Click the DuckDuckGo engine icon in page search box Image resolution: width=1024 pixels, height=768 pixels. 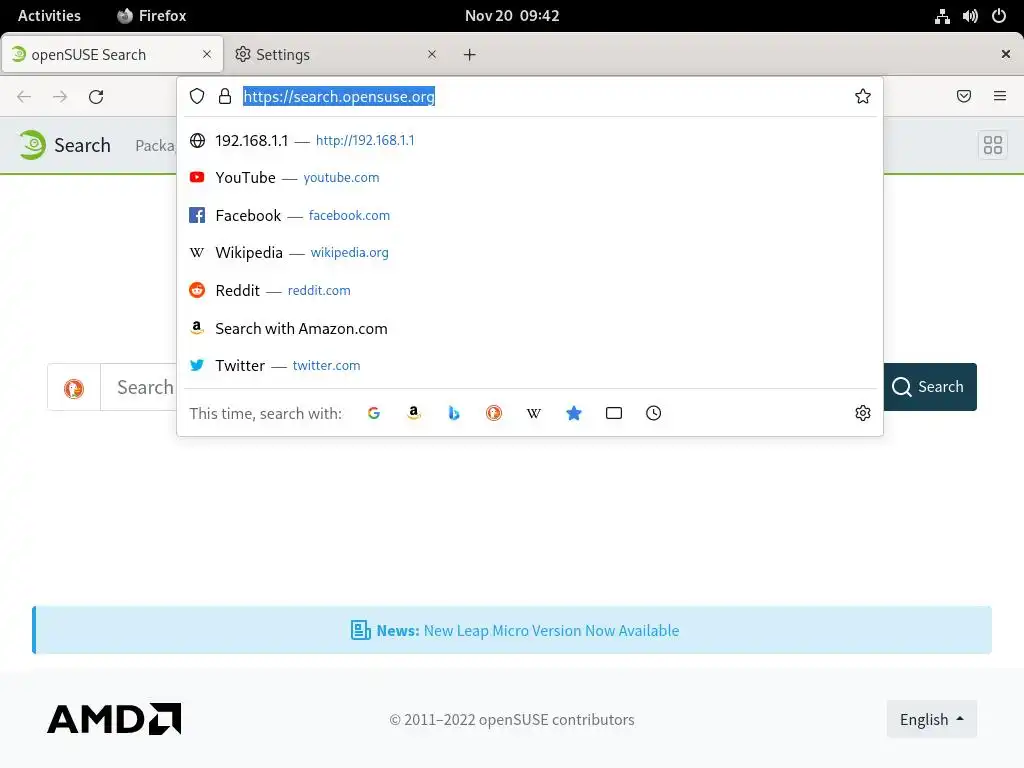pos(74,388)
